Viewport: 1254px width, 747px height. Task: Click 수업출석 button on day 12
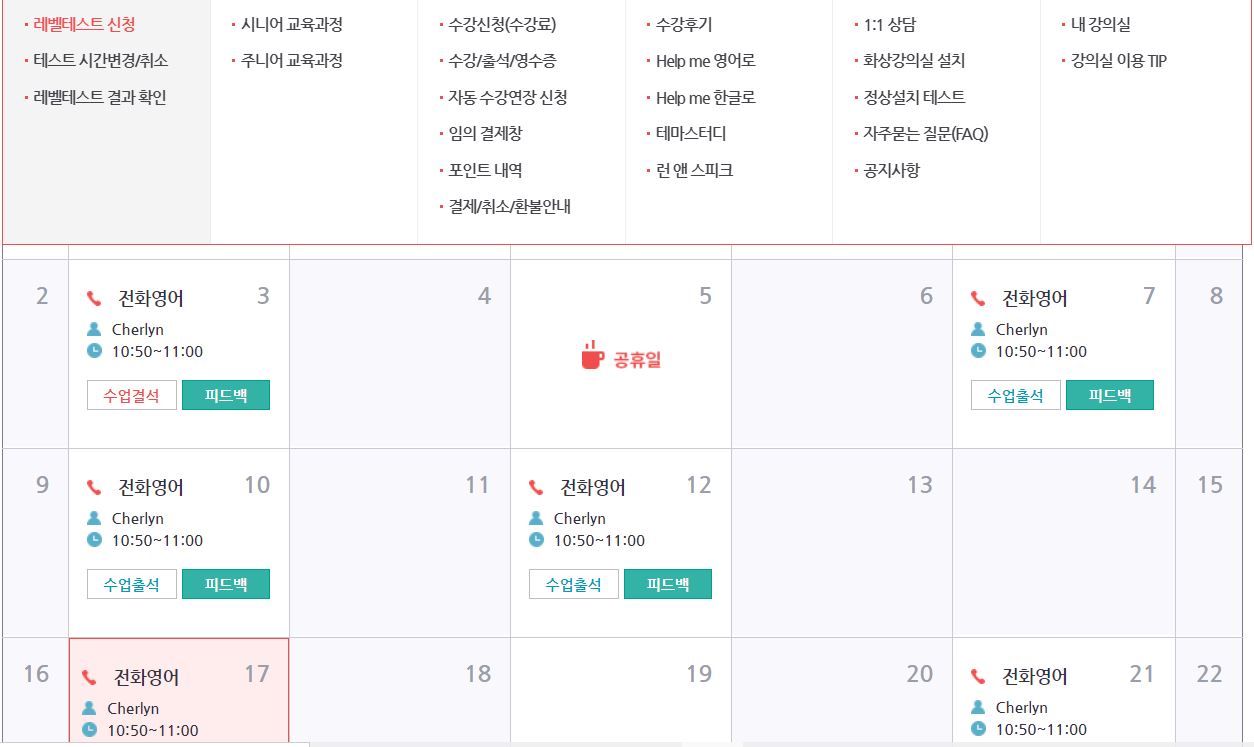click(574, 584)
